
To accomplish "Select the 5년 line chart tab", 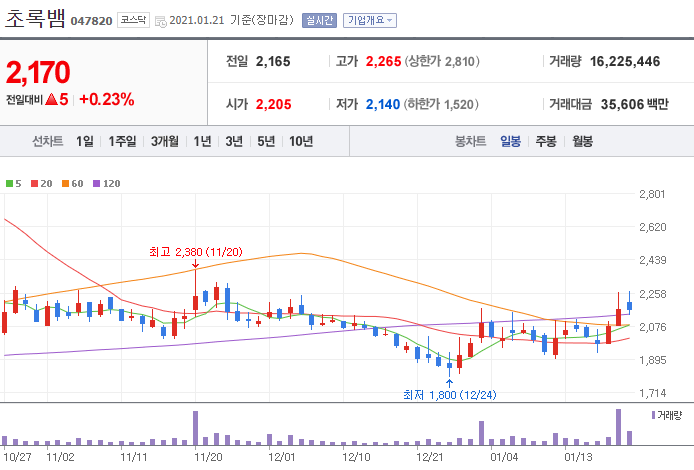I will click(x=266, y=141).
